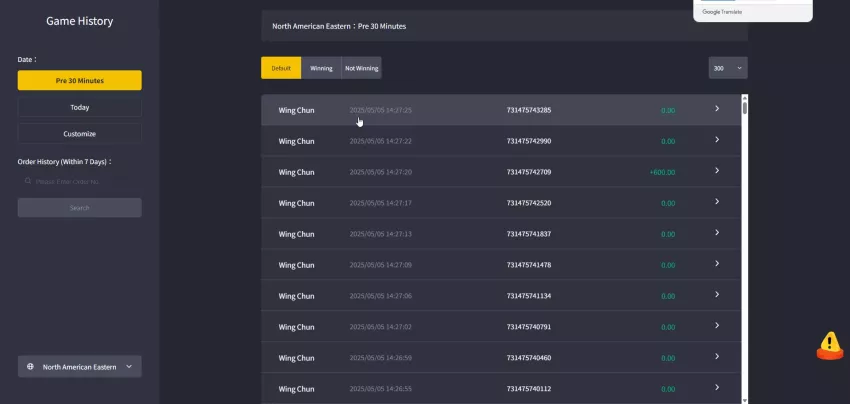Open details arrow for order 731475743285
Image resolution: width=850 pixels, height=404 pixels.
pyautogui.click(x=717, y=108)
